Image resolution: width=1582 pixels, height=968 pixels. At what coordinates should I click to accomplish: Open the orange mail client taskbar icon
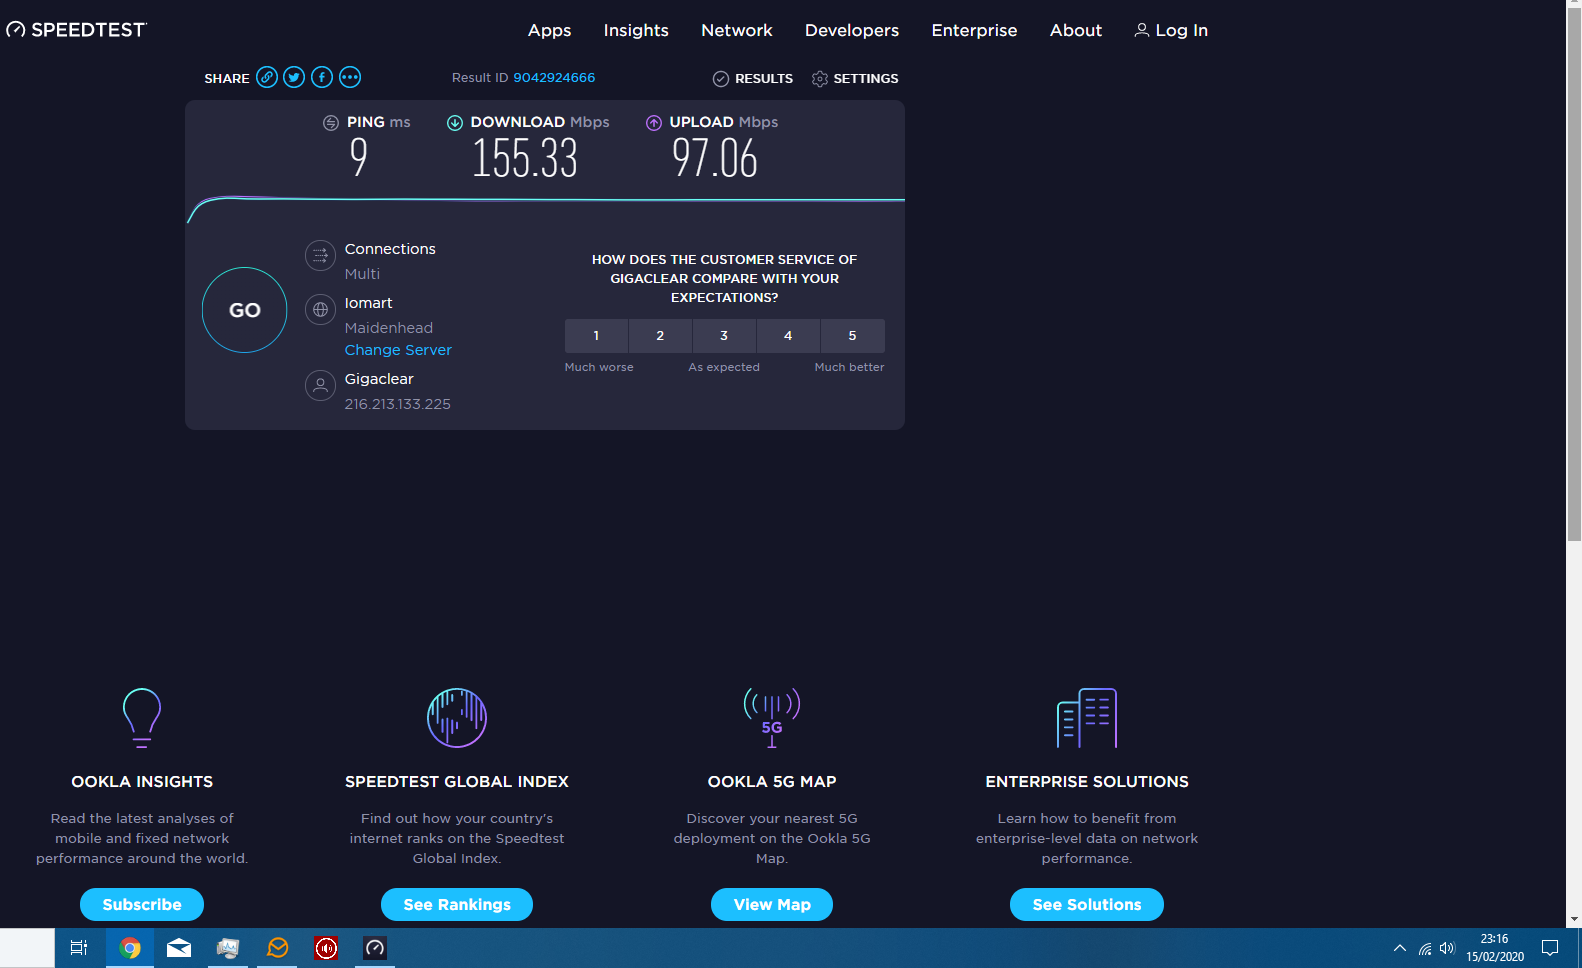(277, 948)
